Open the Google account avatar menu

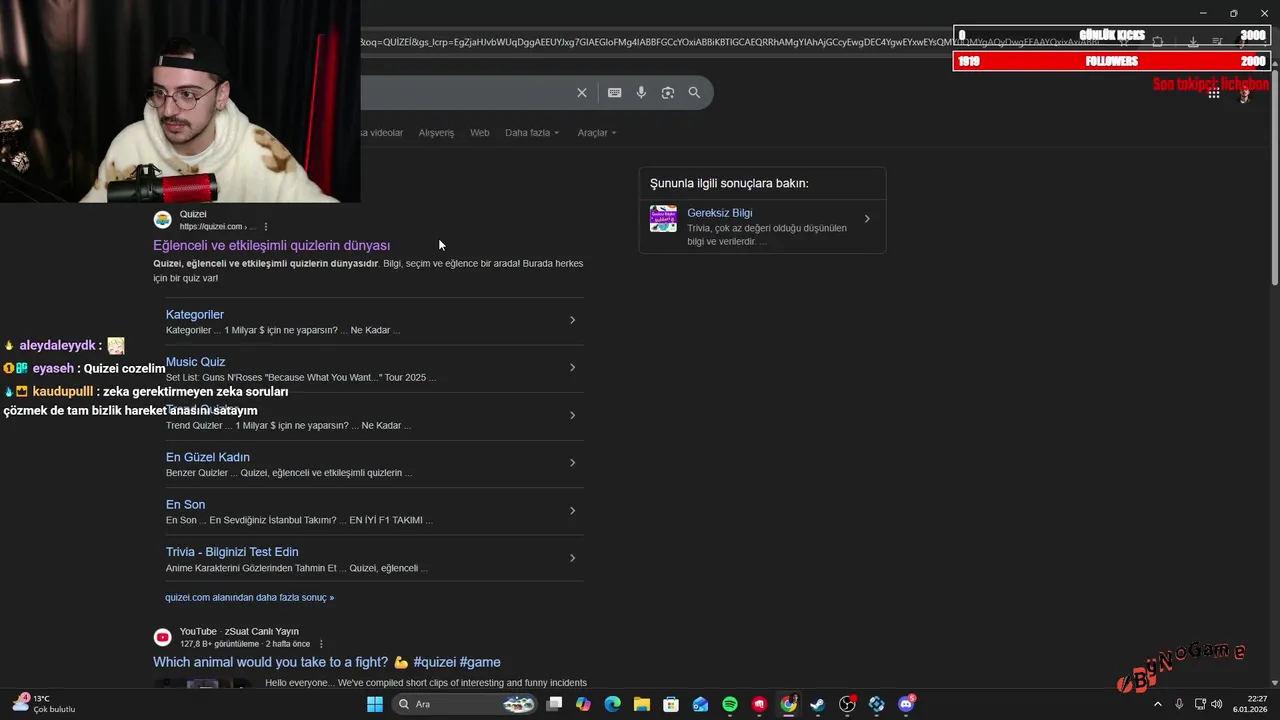1245,93
